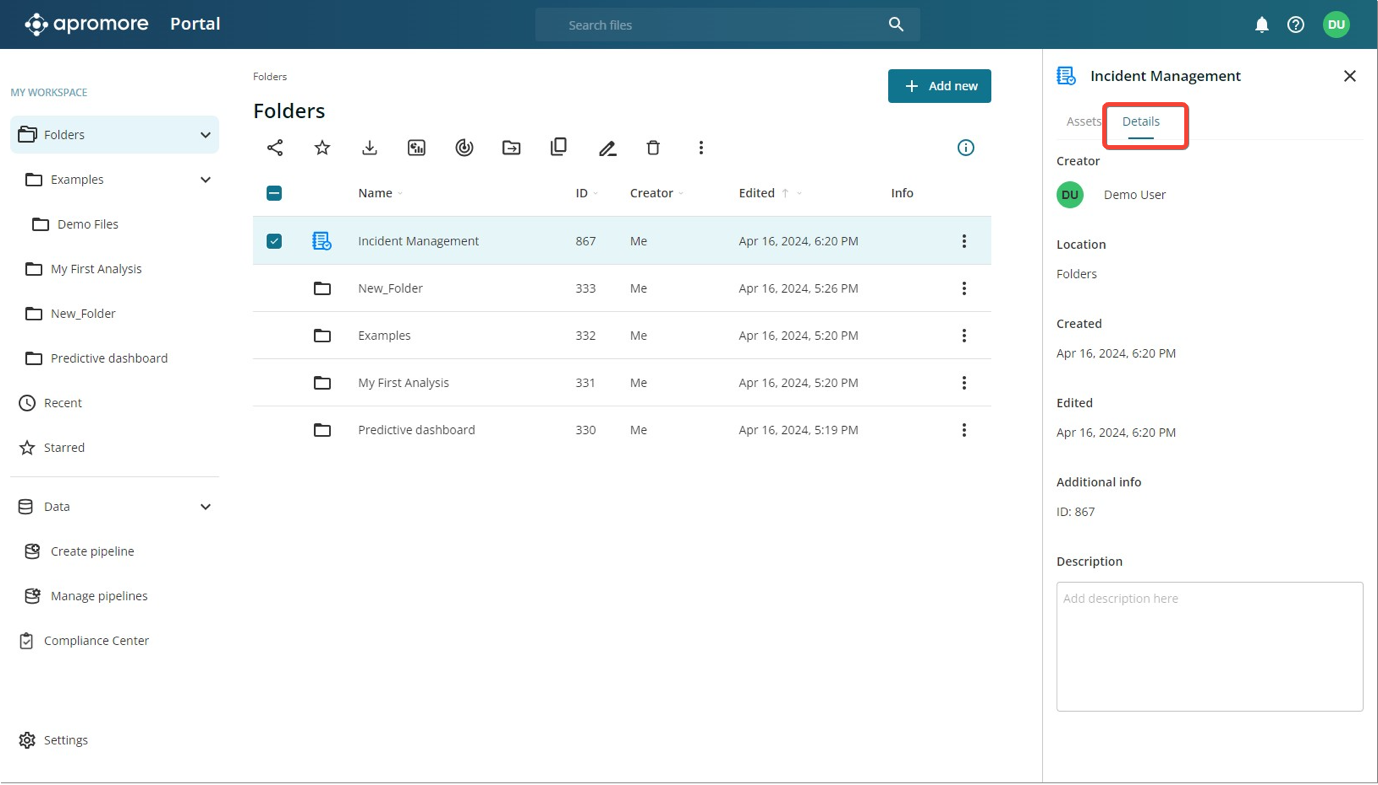Viewport: 1378px width, 785px height.
Task: Click the delete trash icon
Action: pos(653,148)
